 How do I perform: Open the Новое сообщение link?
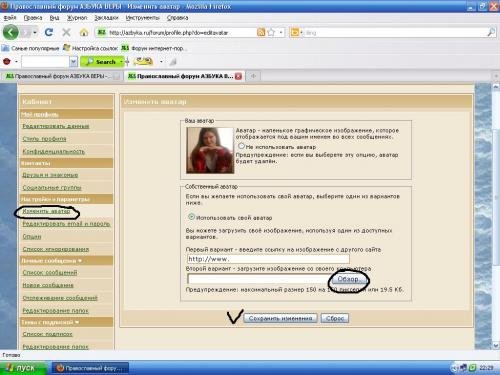[48, 285]
